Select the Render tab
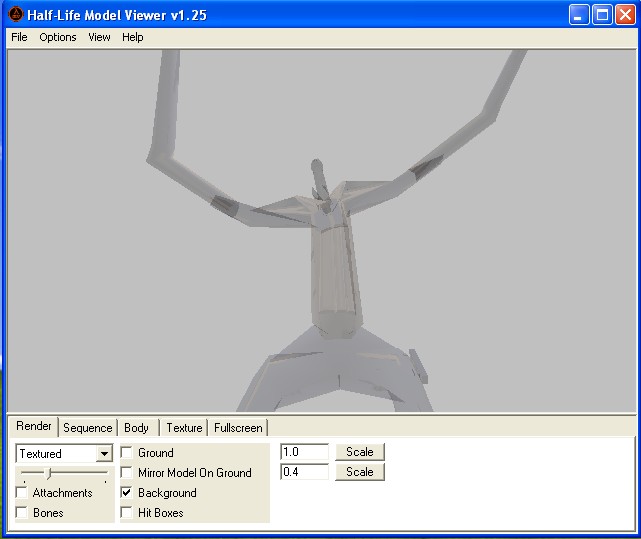The height and width of the screenshot is (539, 641). 34,427
